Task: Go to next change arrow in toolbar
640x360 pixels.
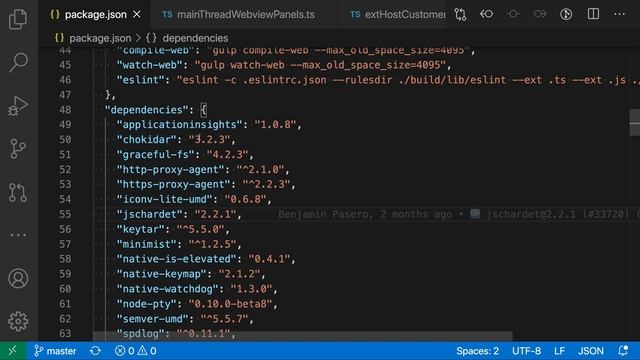Action: tap(540, 14)
